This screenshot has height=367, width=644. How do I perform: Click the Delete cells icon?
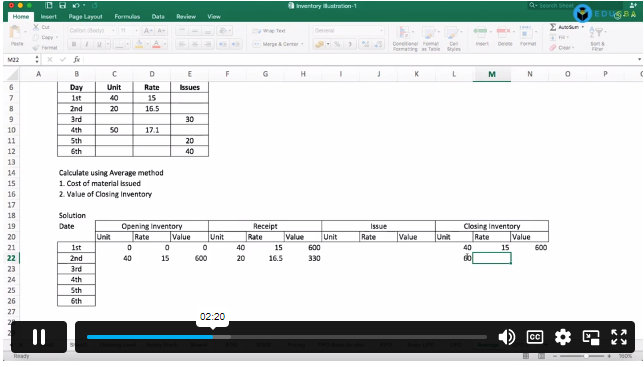click(x=503, y=32)
